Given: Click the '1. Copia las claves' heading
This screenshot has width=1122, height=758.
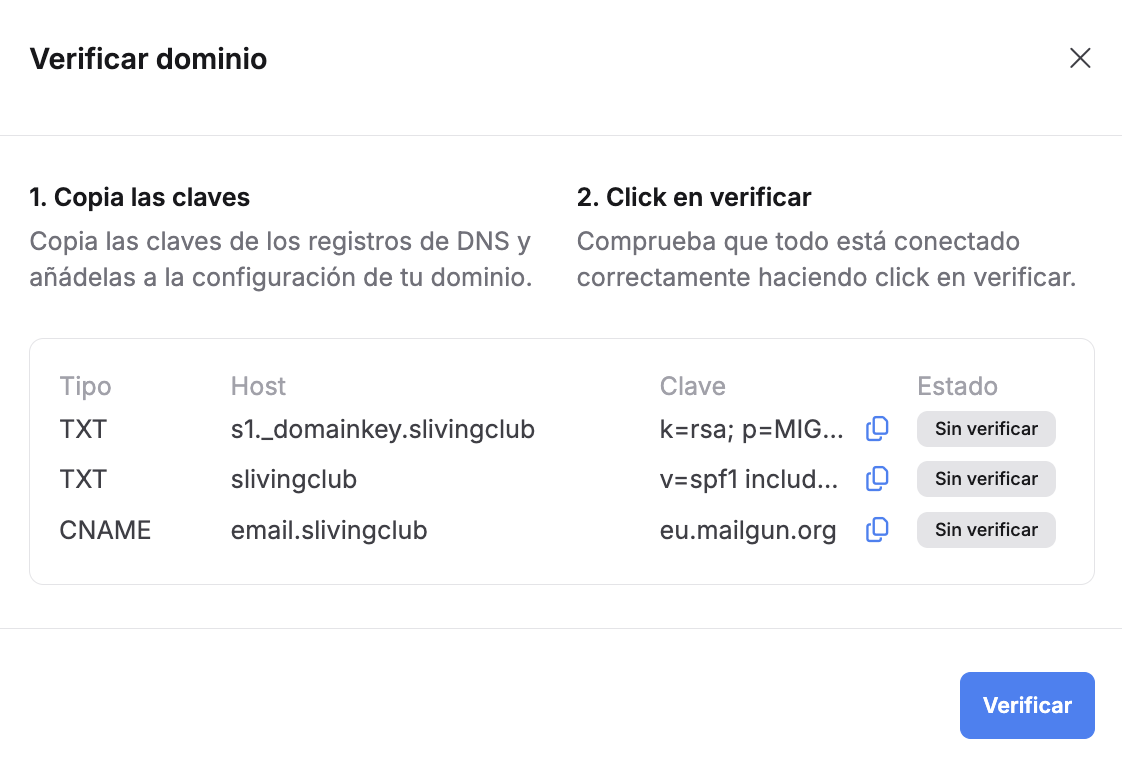Looking at the screenshot, I should (x=140, y=197).
